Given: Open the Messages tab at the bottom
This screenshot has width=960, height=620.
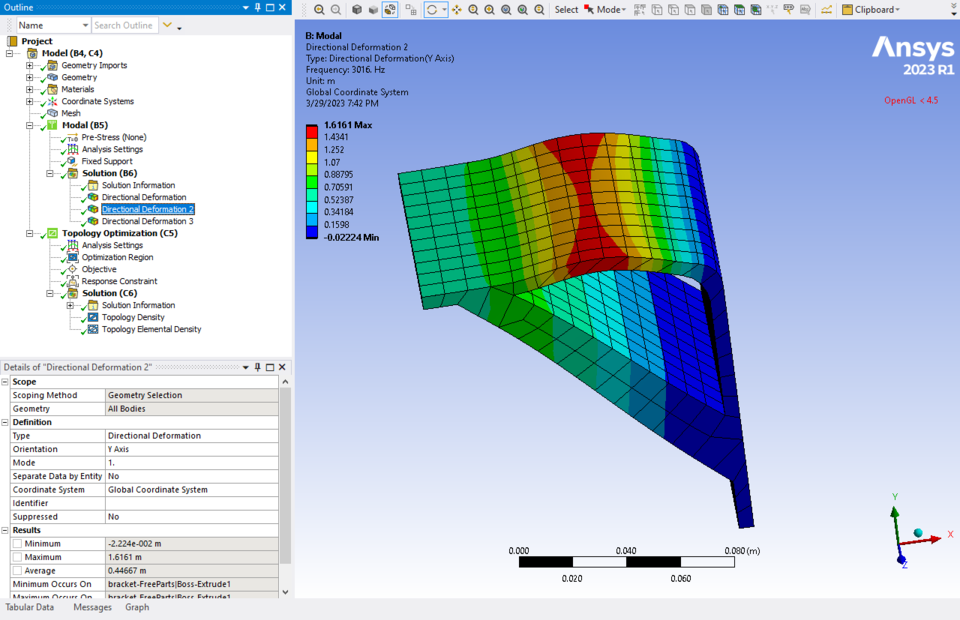Looking at the screenshot, I should 92,607.
